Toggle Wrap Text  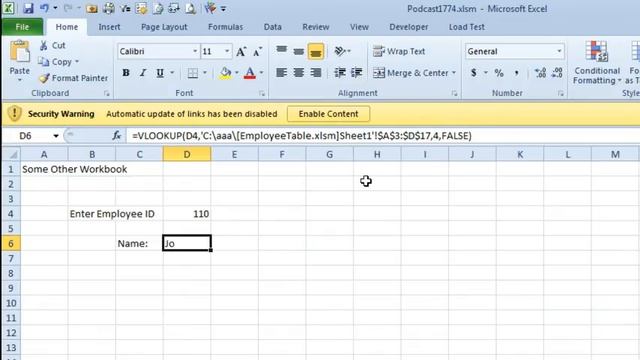point(399,51)
